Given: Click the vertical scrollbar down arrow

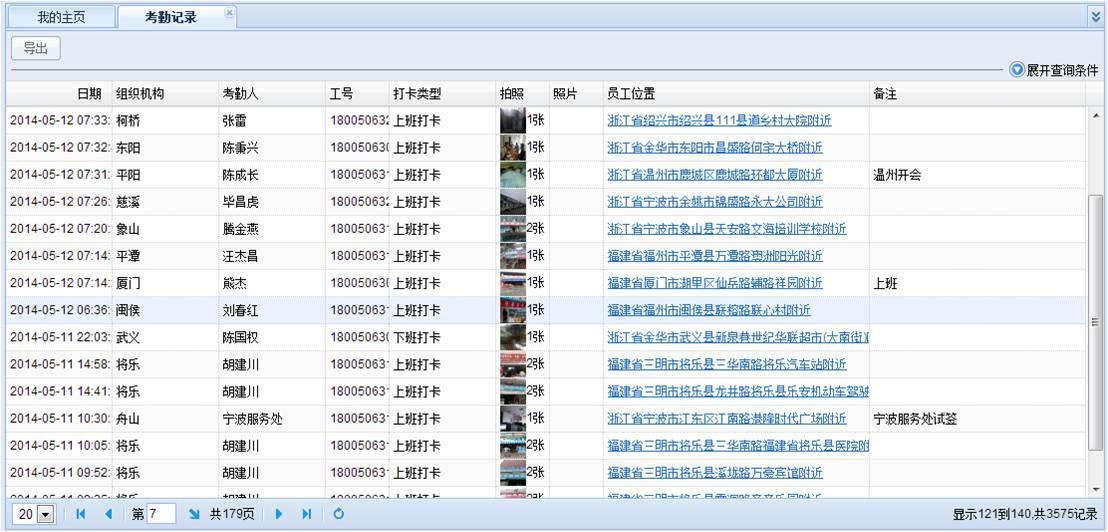Looking at the screenshot, I should coord(1096,489).
